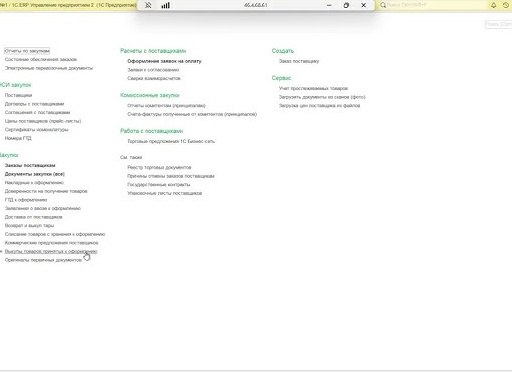
Task: Click the pin icon in the remote session bar
Action: pyautogui.click(x=148, y=5)
